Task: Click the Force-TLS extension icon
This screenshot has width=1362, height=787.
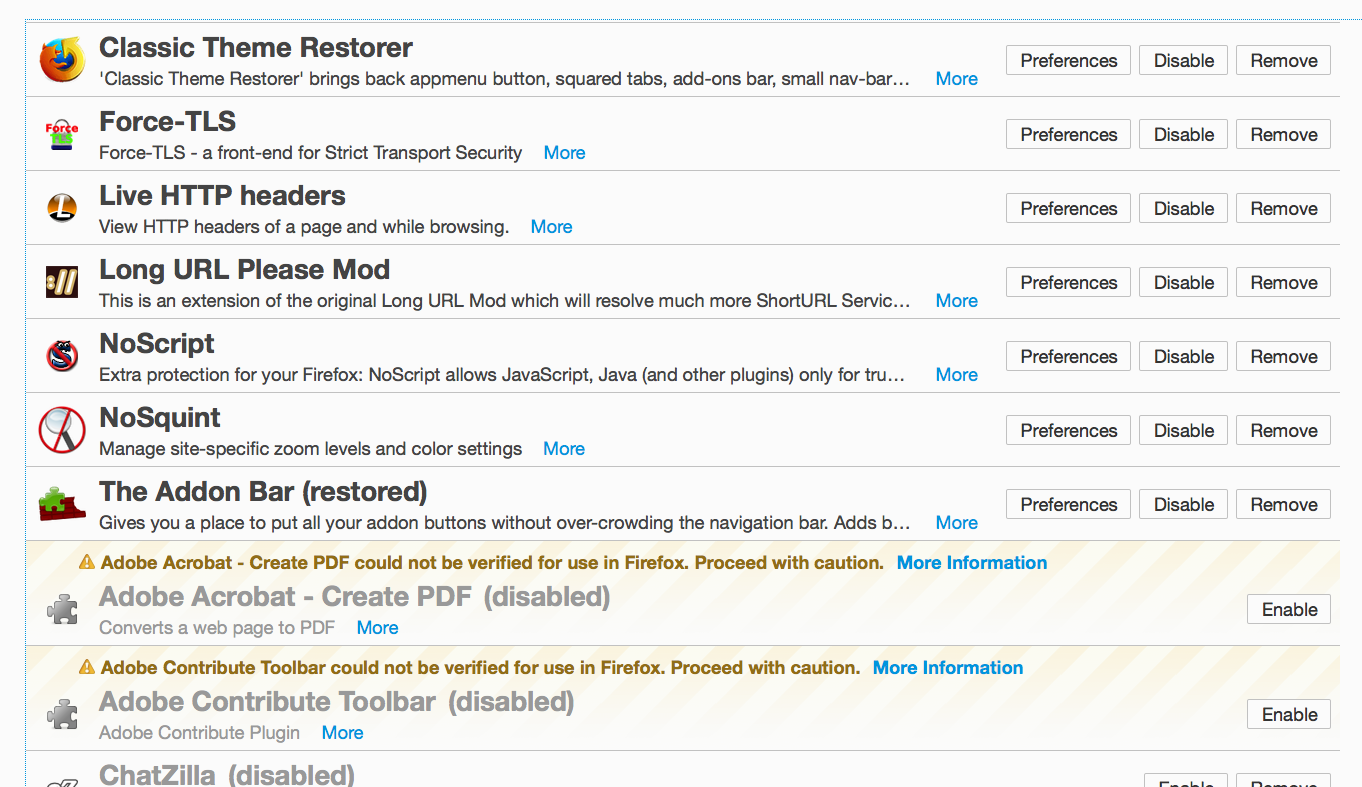Action: pos(62,134)
